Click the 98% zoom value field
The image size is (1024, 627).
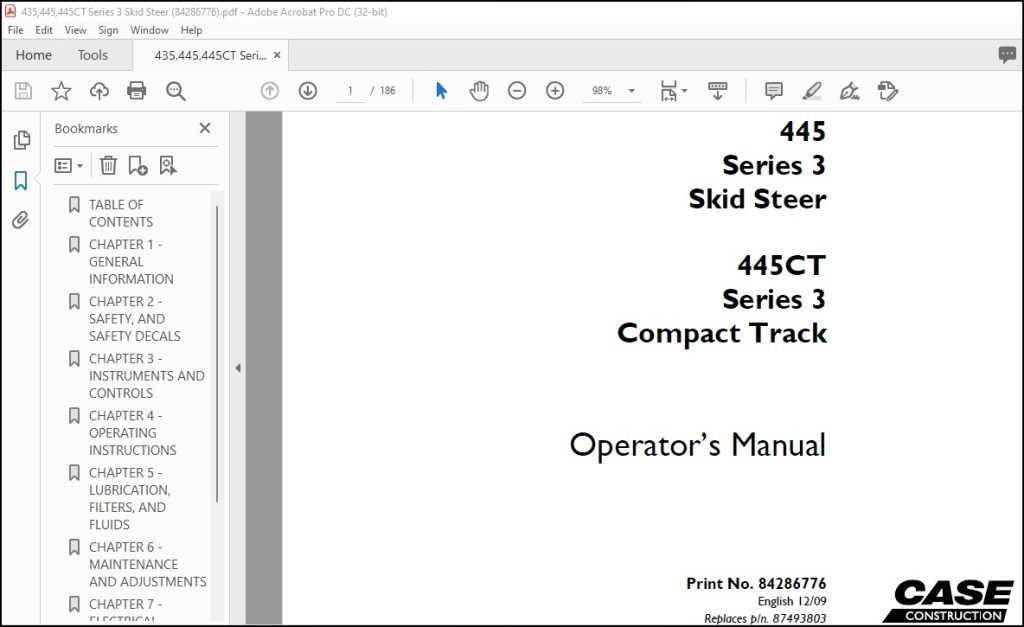(x=602, y=91)
